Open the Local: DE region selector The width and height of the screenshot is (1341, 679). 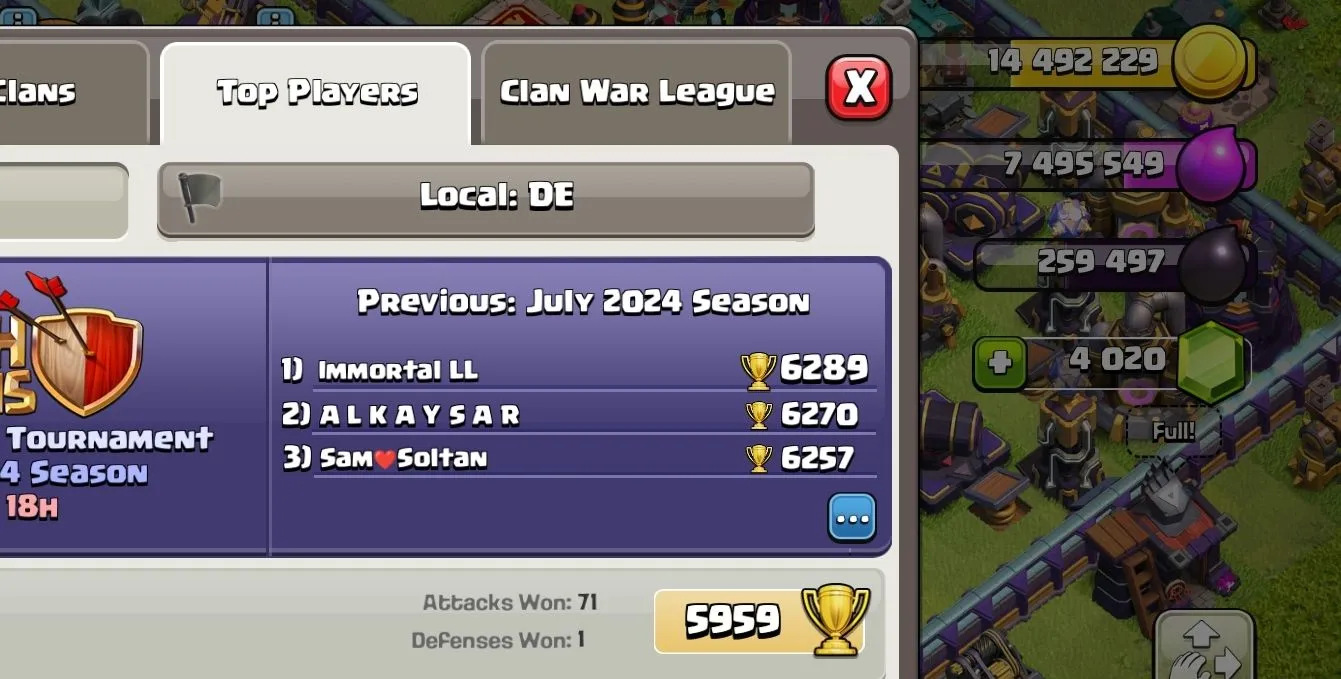486,199
